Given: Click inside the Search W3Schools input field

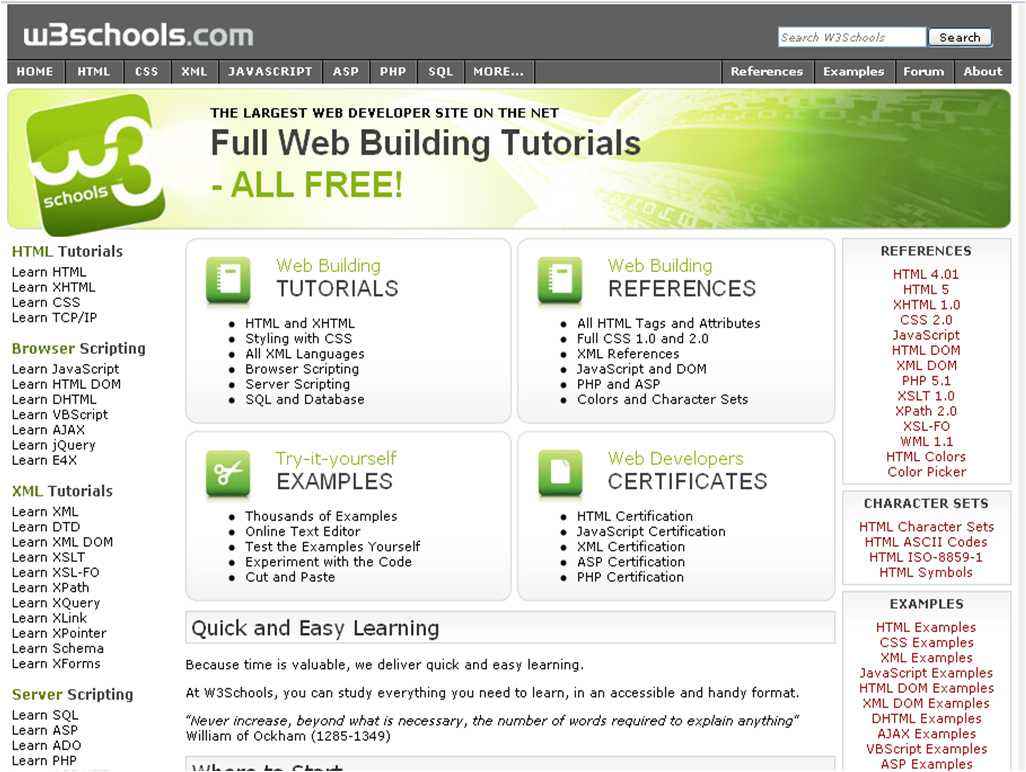Looking at the screenshot, I should pyautogui.click(x=851, y=37).
